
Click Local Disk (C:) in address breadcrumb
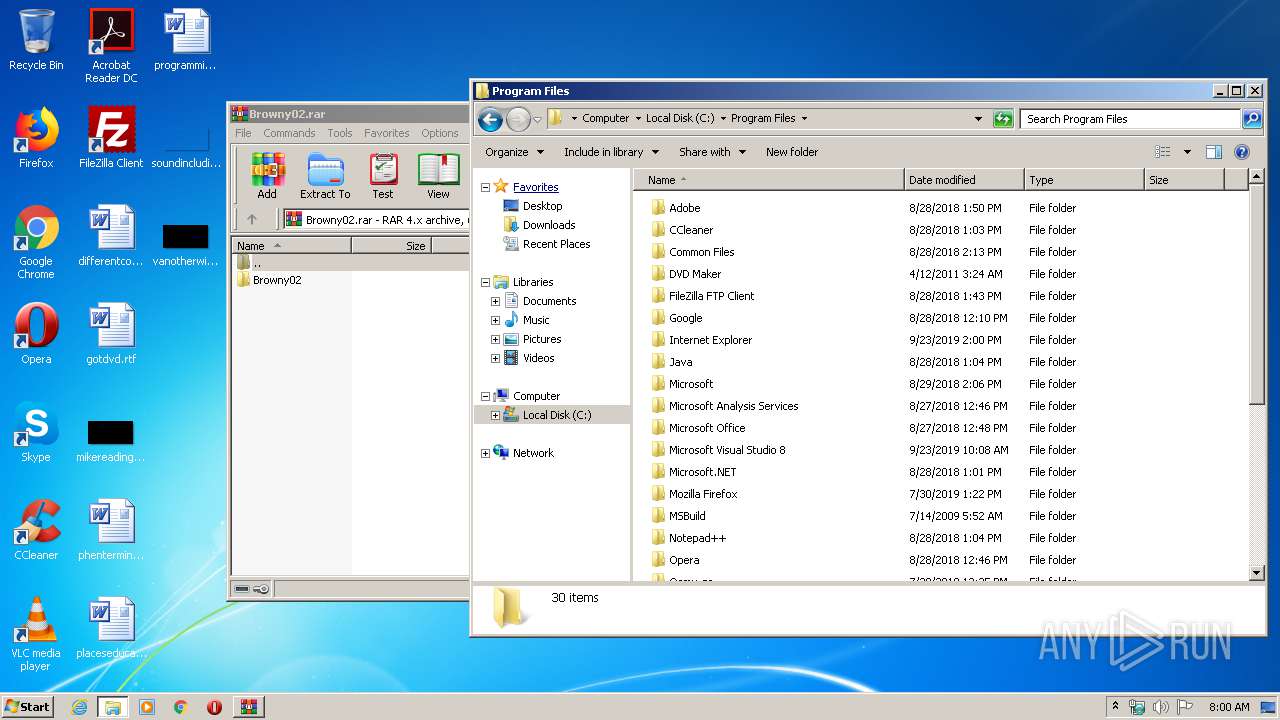(x=680, y=118)
